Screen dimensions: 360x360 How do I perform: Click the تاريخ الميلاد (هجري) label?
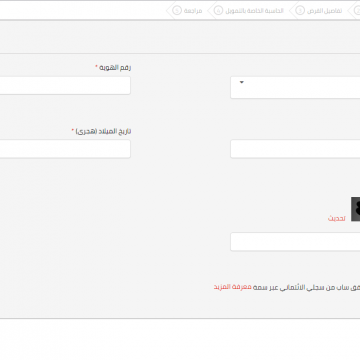(x=103, y=131)
